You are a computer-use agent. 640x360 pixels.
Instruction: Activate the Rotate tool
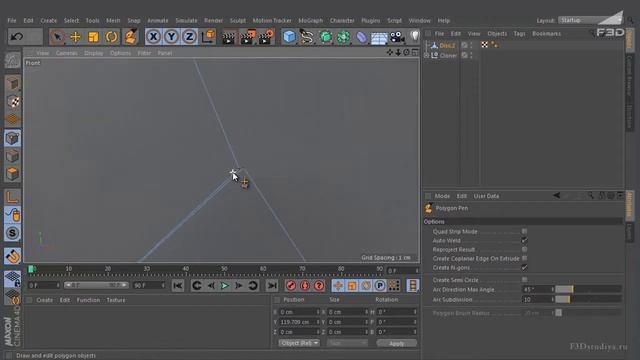pos(111,37)
